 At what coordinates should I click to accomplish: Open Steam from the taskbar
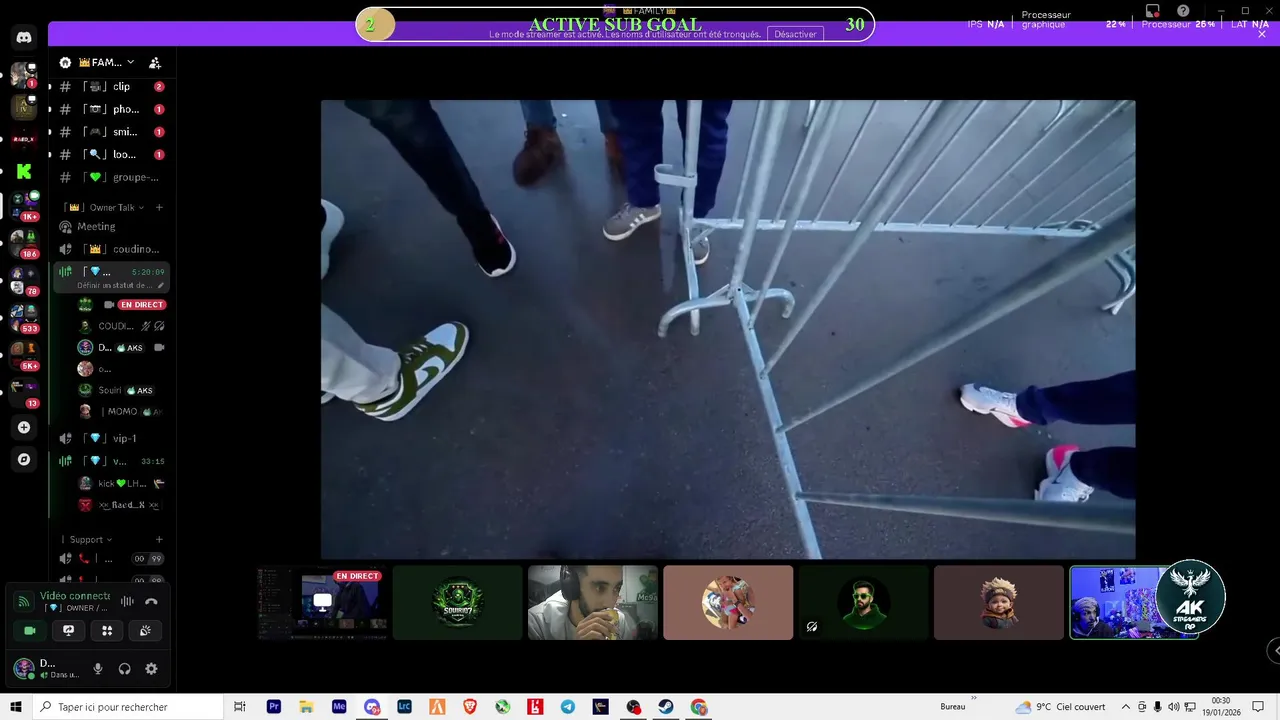(666, 707)
